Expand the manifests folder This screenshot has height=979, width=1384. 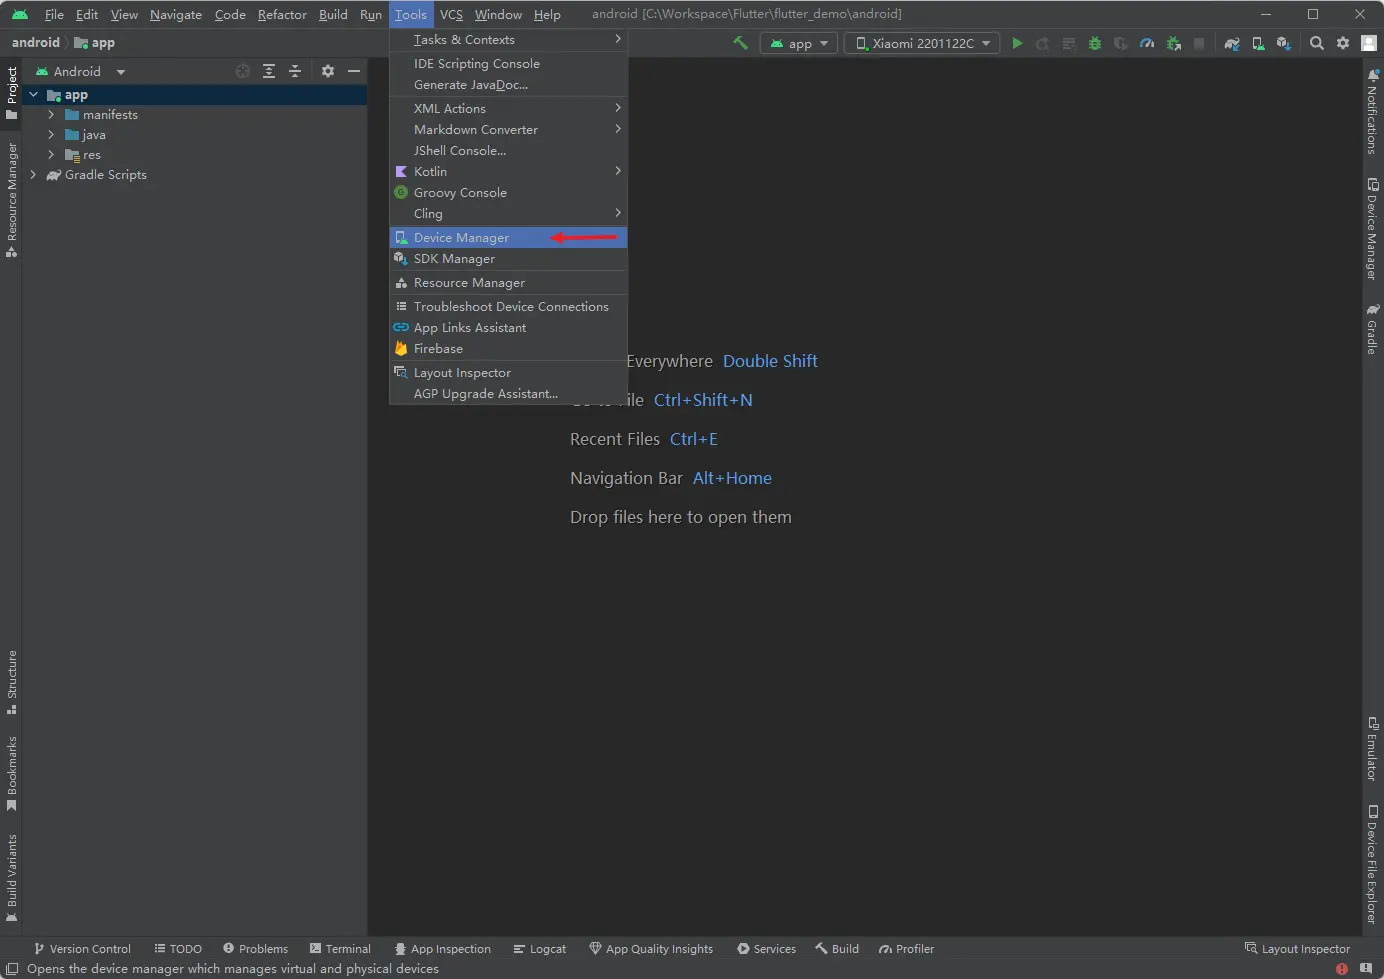51,115
